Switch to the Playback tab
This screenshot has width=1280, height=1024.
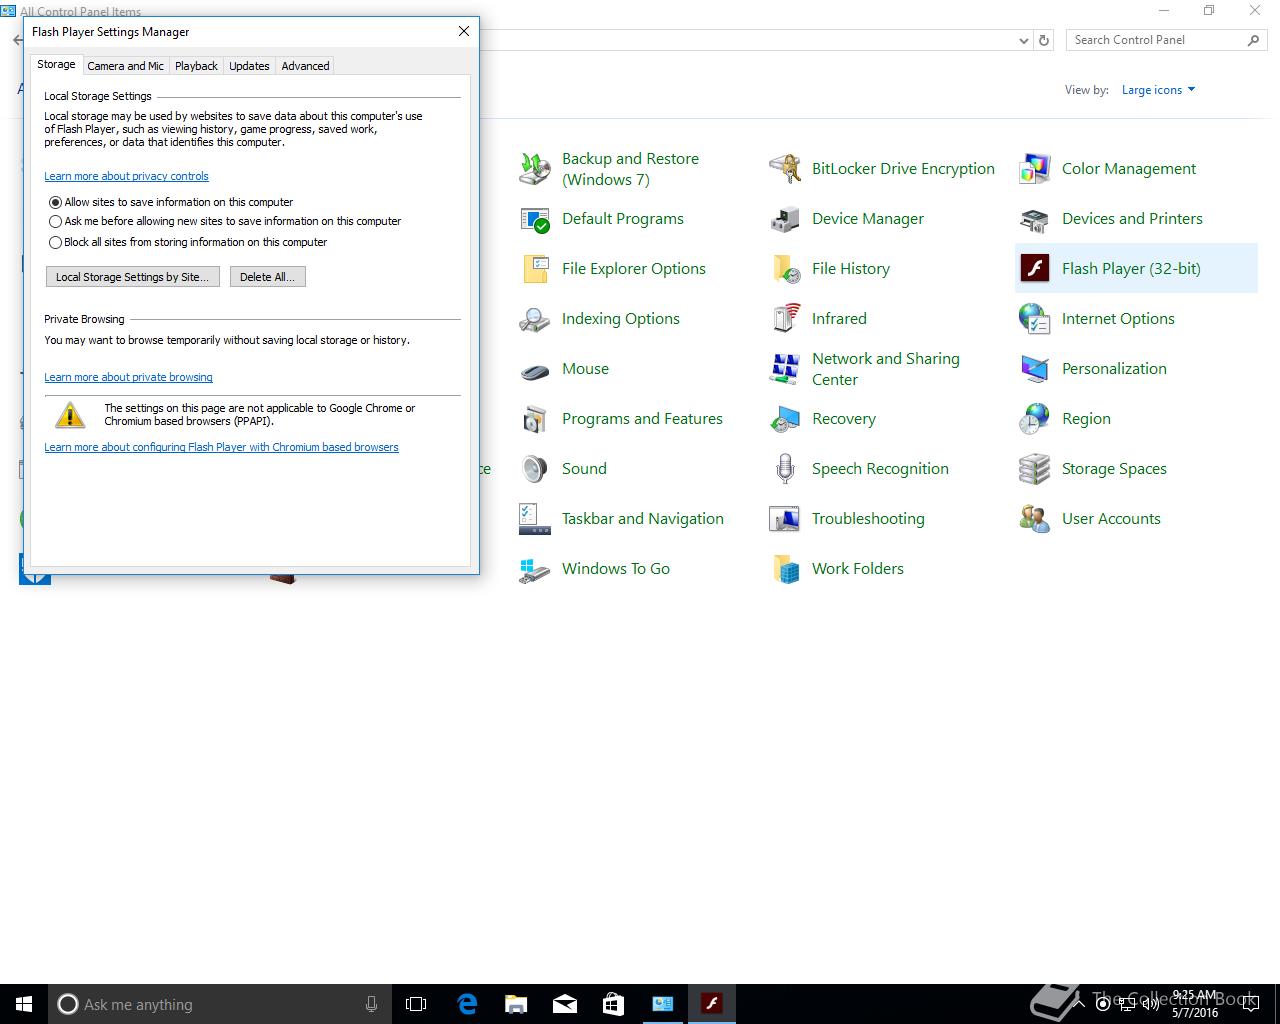pos(196,66)
